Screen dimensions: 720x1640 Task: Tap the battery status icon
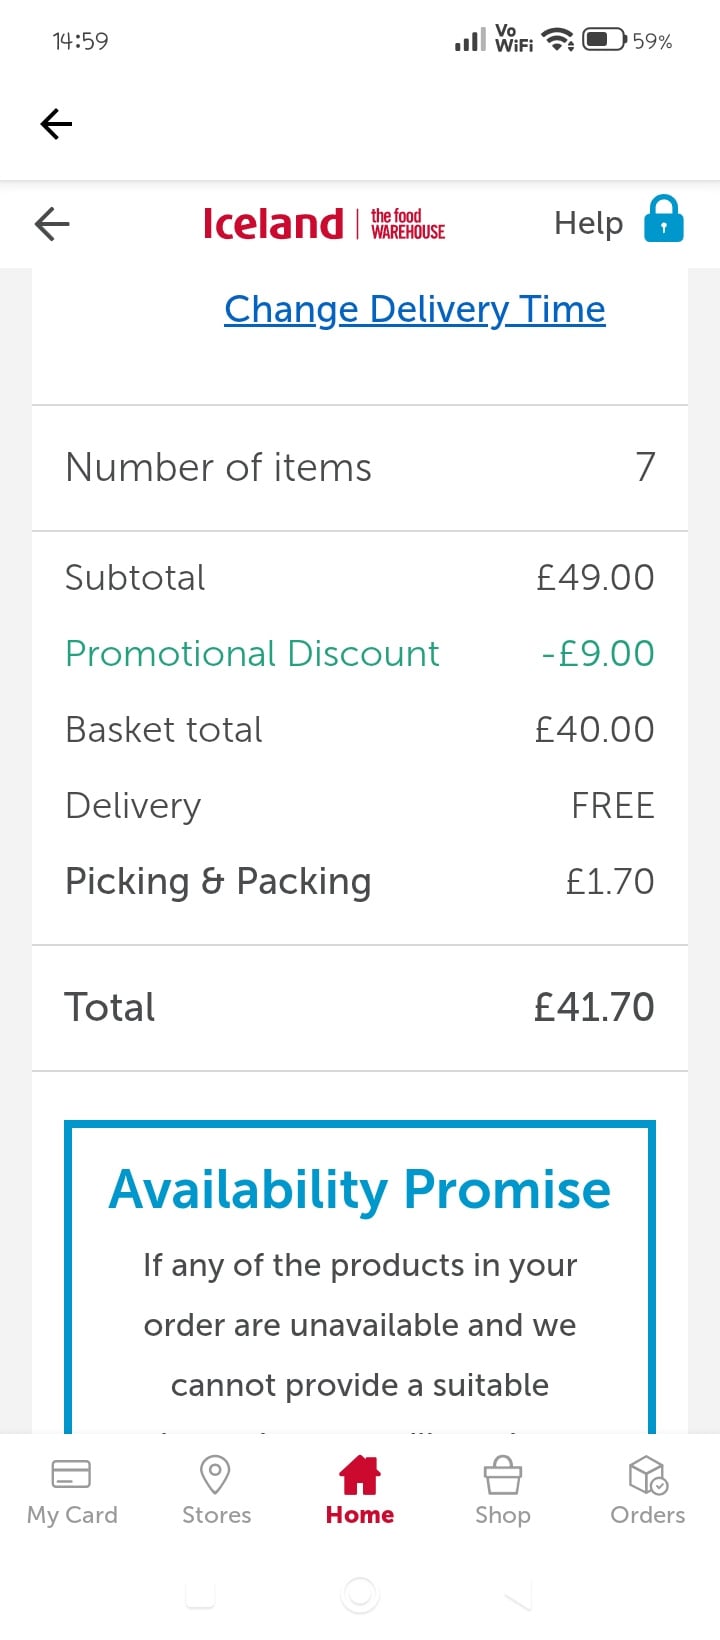tap(604, 40)
